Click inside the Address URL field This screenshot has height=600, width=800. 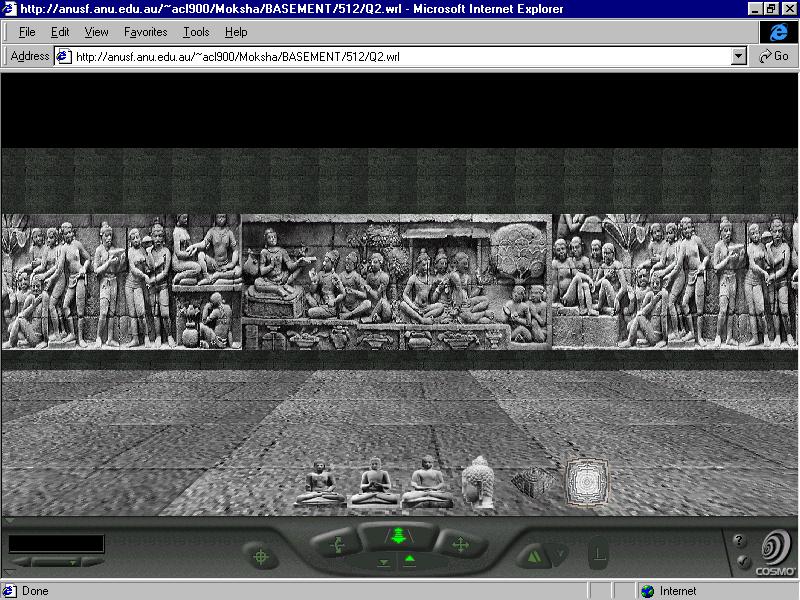(400, 57)
